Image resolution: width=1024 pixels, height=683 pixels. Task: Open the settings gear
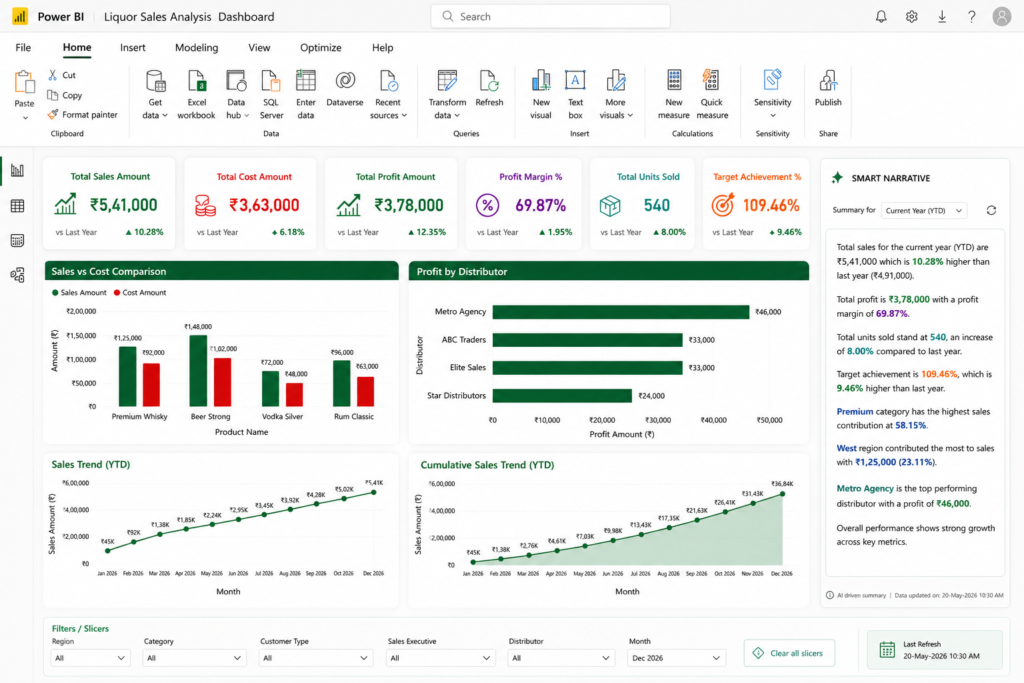coord(912,16)
